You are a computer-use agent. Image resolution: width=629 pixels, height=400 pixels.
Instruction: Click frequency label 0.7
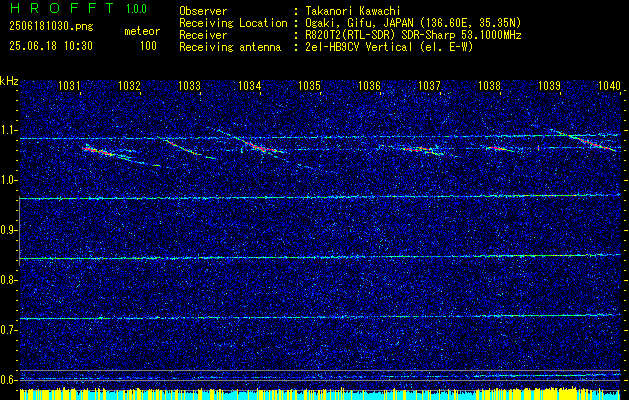click(9, 330)
